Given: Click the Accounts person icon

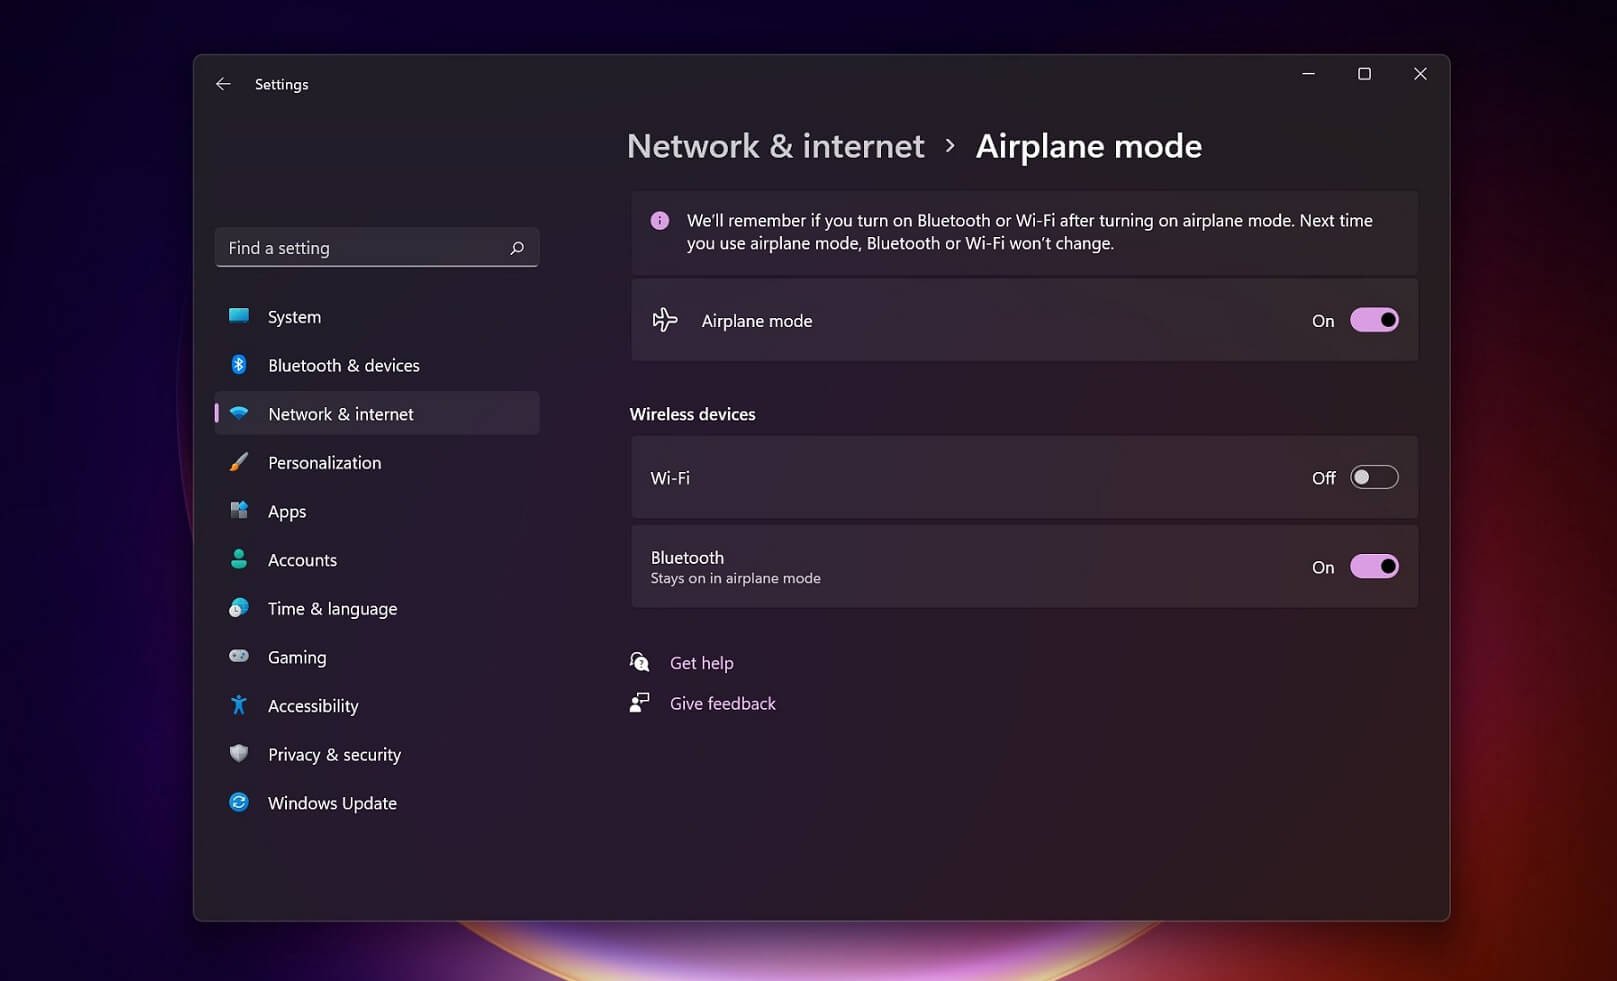Looking at the screenshot, I should (x=239, y=559).
